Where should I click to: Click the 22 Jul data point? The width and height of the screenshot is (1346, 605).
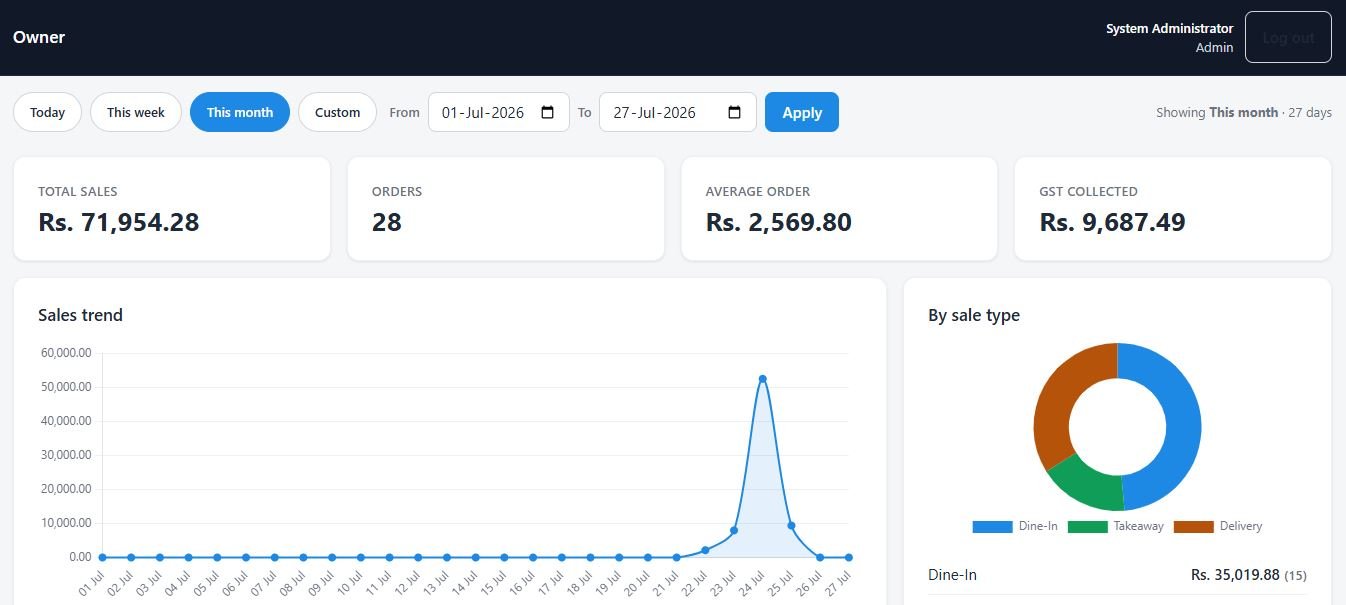pyautogui.click(x=705, y=550)
